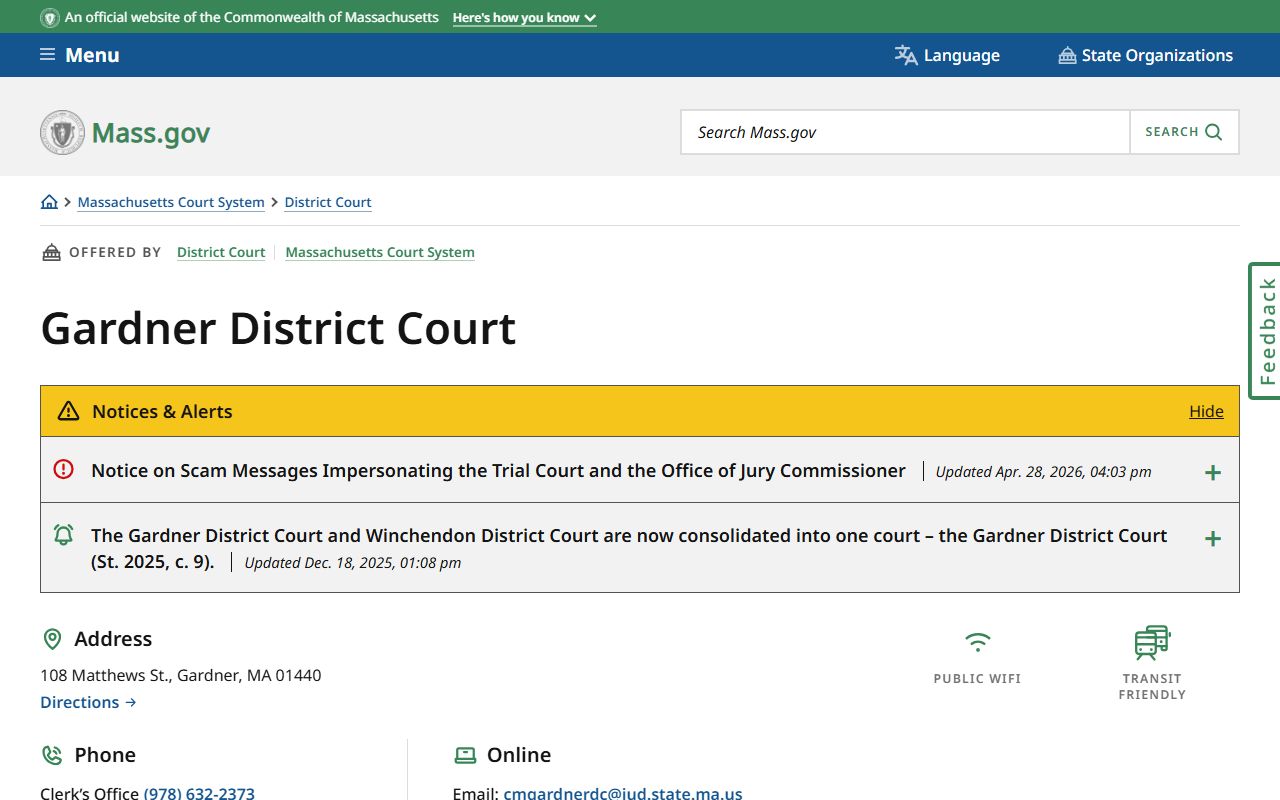Open Massachusetts Court System link under Offered By
Image resolution: width=1280 pixels, height=800 pixels.
pyautogui.click(x=380, y=252)
